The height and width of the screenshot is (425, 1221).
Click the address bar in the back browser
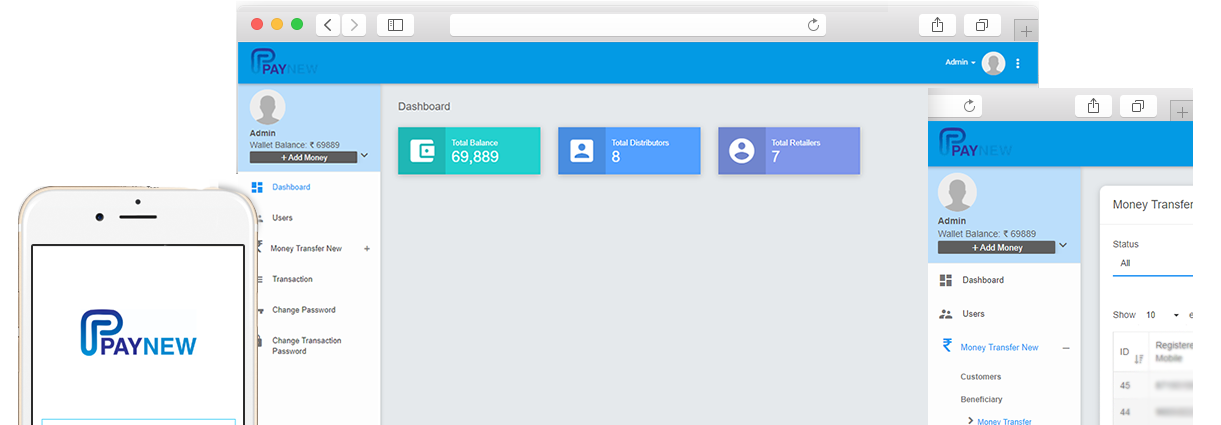pyautogui.click(x=637, y=25)
